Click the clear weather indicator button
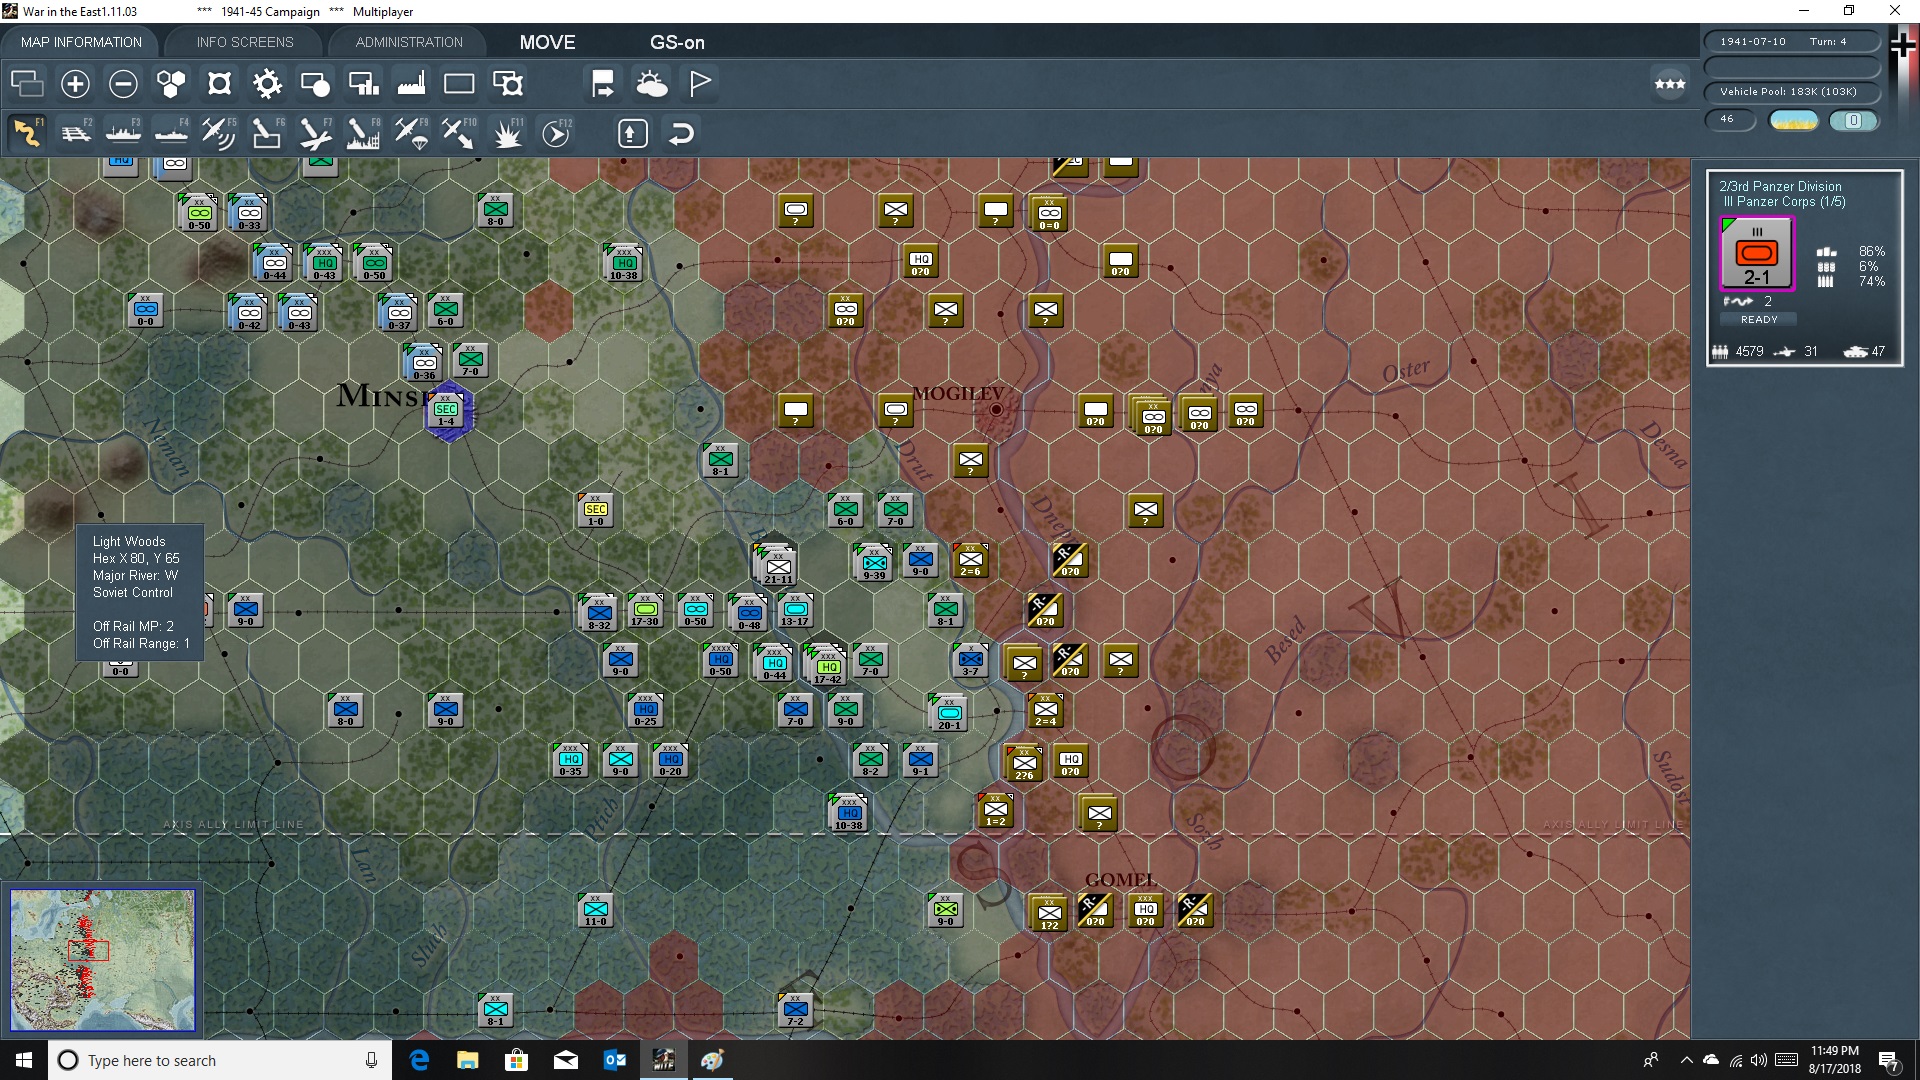This screenshot has width=1920, height=1080. click(1794, 120)
